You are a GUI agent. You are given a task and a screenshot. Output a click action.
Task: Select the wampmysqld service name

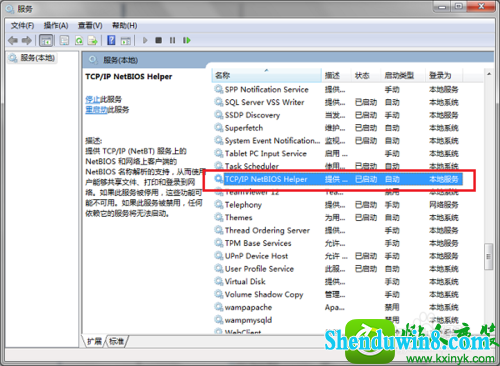(248, 320)
